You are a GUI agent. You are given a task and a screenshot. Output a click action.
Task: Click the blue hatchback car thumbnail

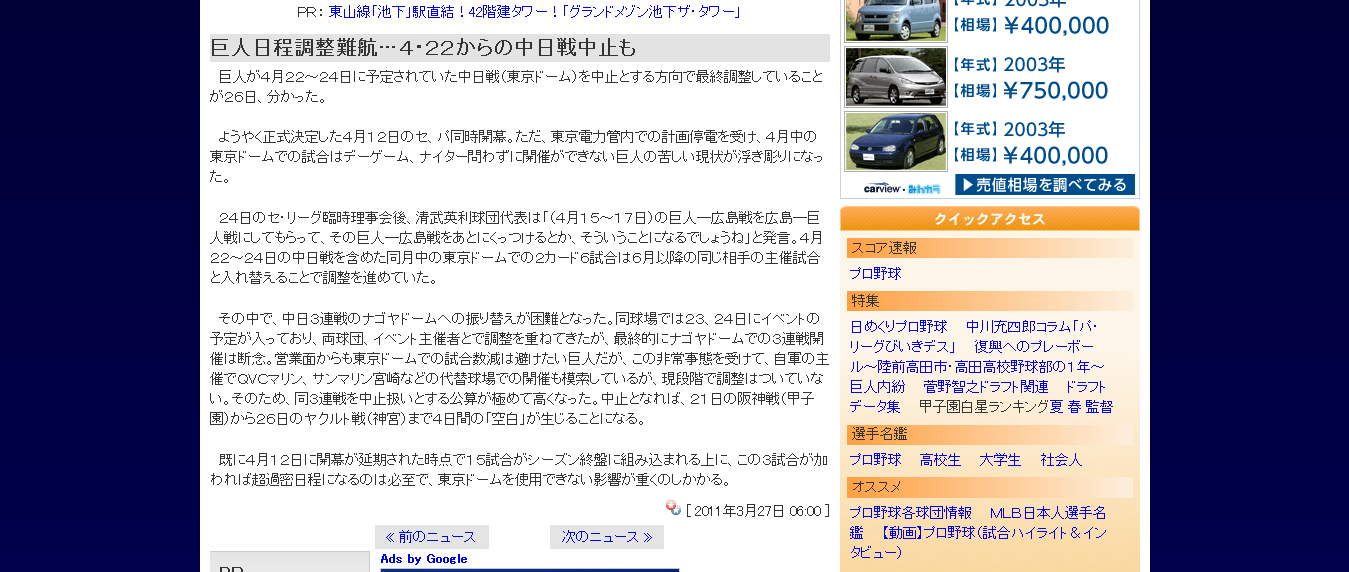[895, 141]
